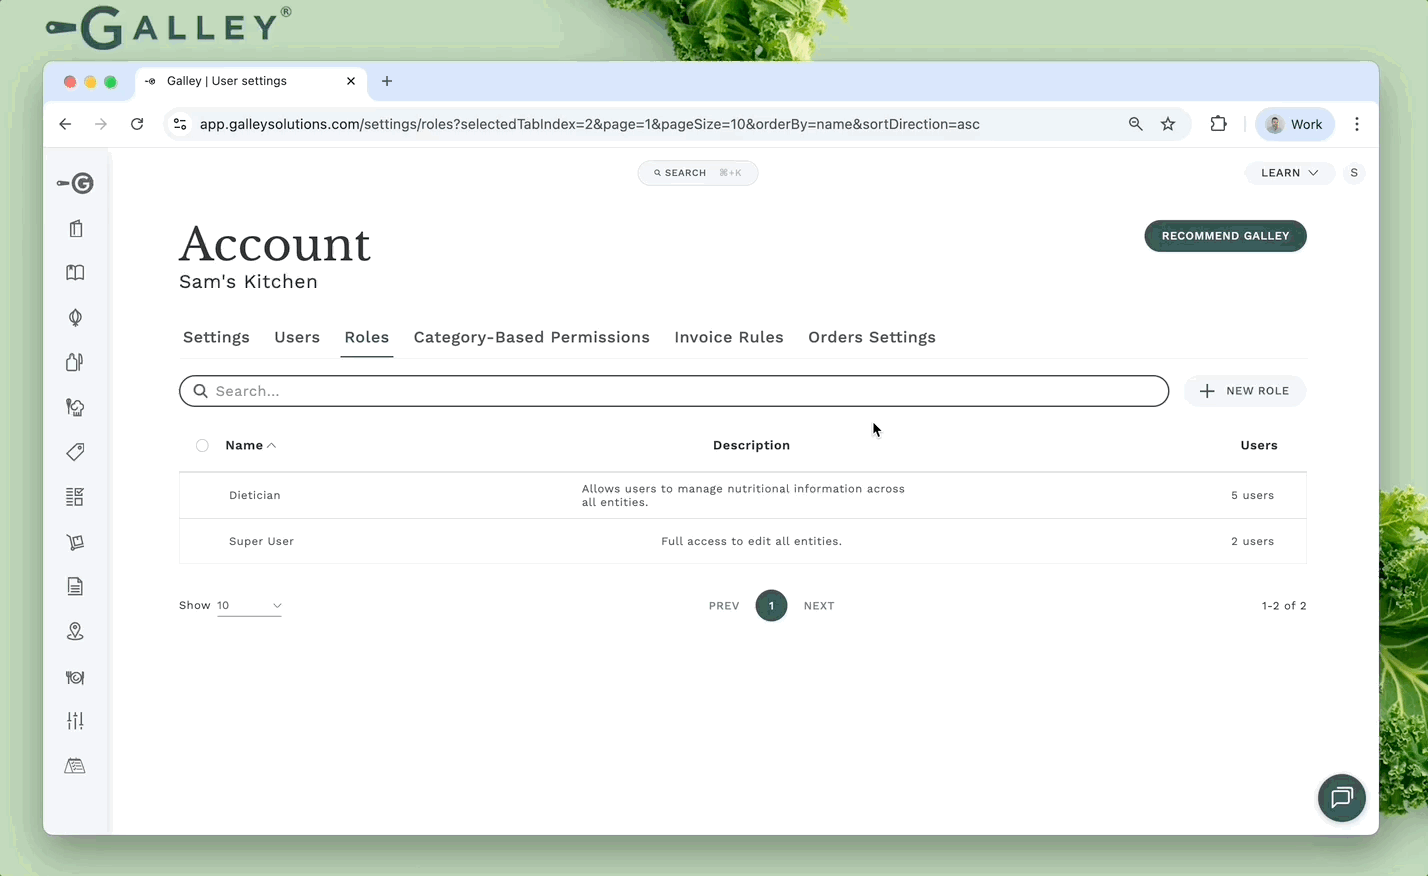This screenshot has width=1428, height=876.
Task: Open the menu booklet icon in sidebar
Action: tap(75, 228)
